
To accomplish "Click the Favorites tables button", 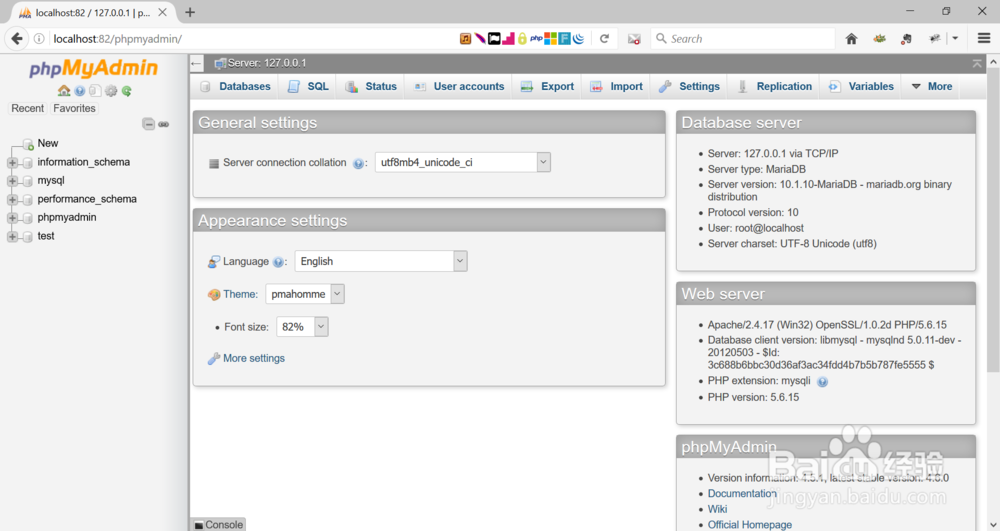I will [x=74, y=108].
